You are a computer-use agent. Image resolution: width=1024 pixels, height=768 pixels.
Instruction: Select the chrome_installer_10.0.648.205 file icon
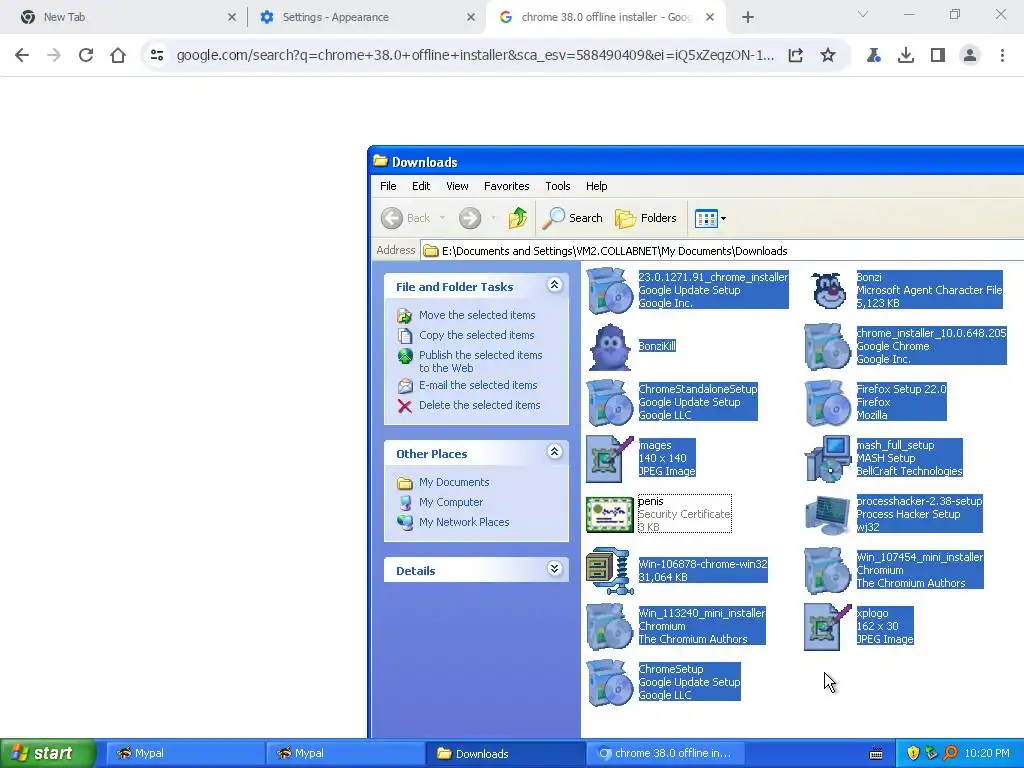[x=827, y=347]
